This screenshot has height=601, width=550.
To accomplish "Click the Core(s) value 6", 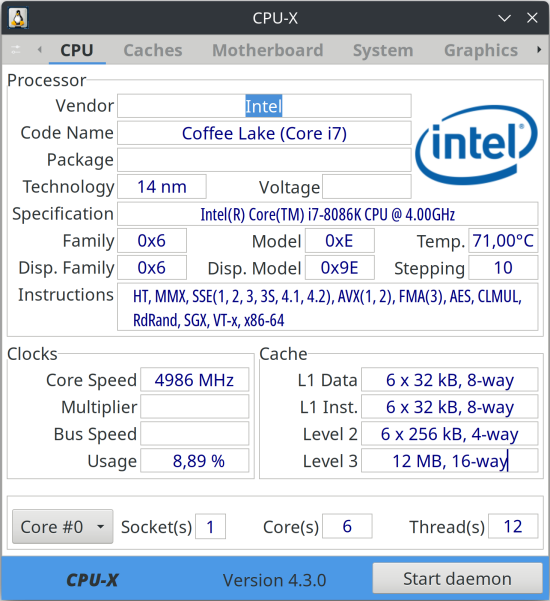I will [x=347, y=527].
